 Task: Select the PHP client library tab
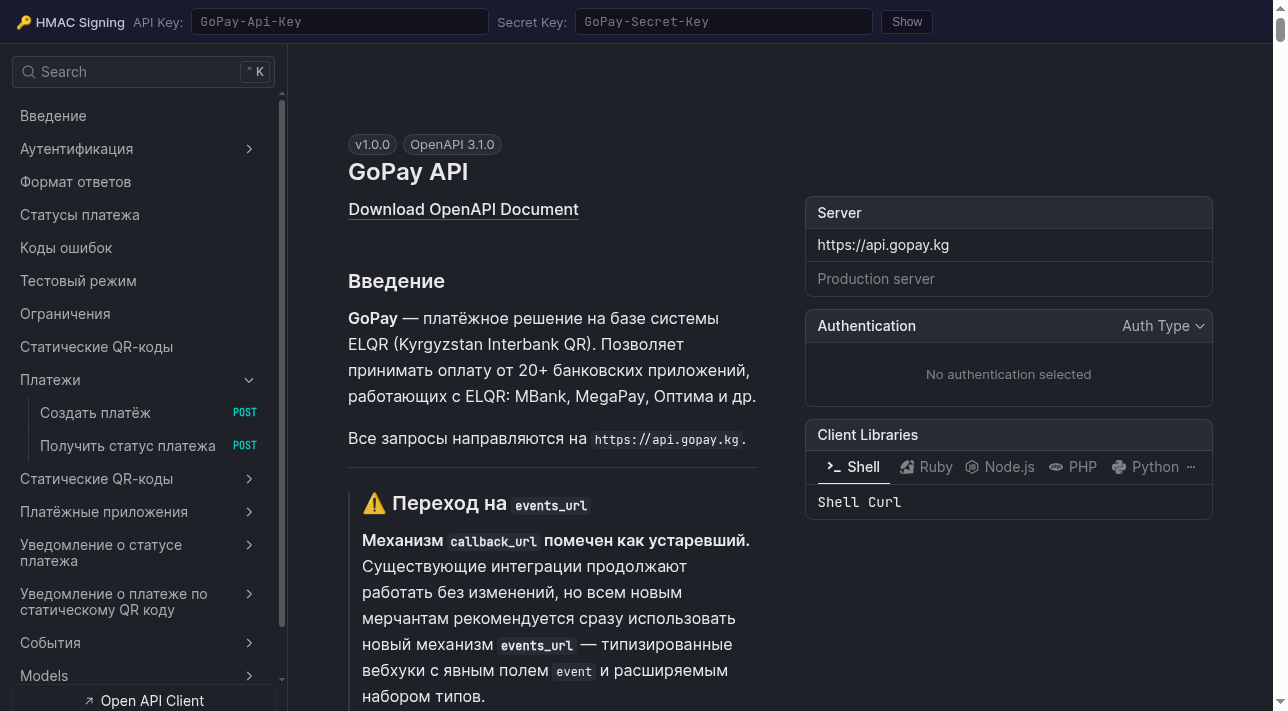pyautogui.click(x=1073, y=467)
